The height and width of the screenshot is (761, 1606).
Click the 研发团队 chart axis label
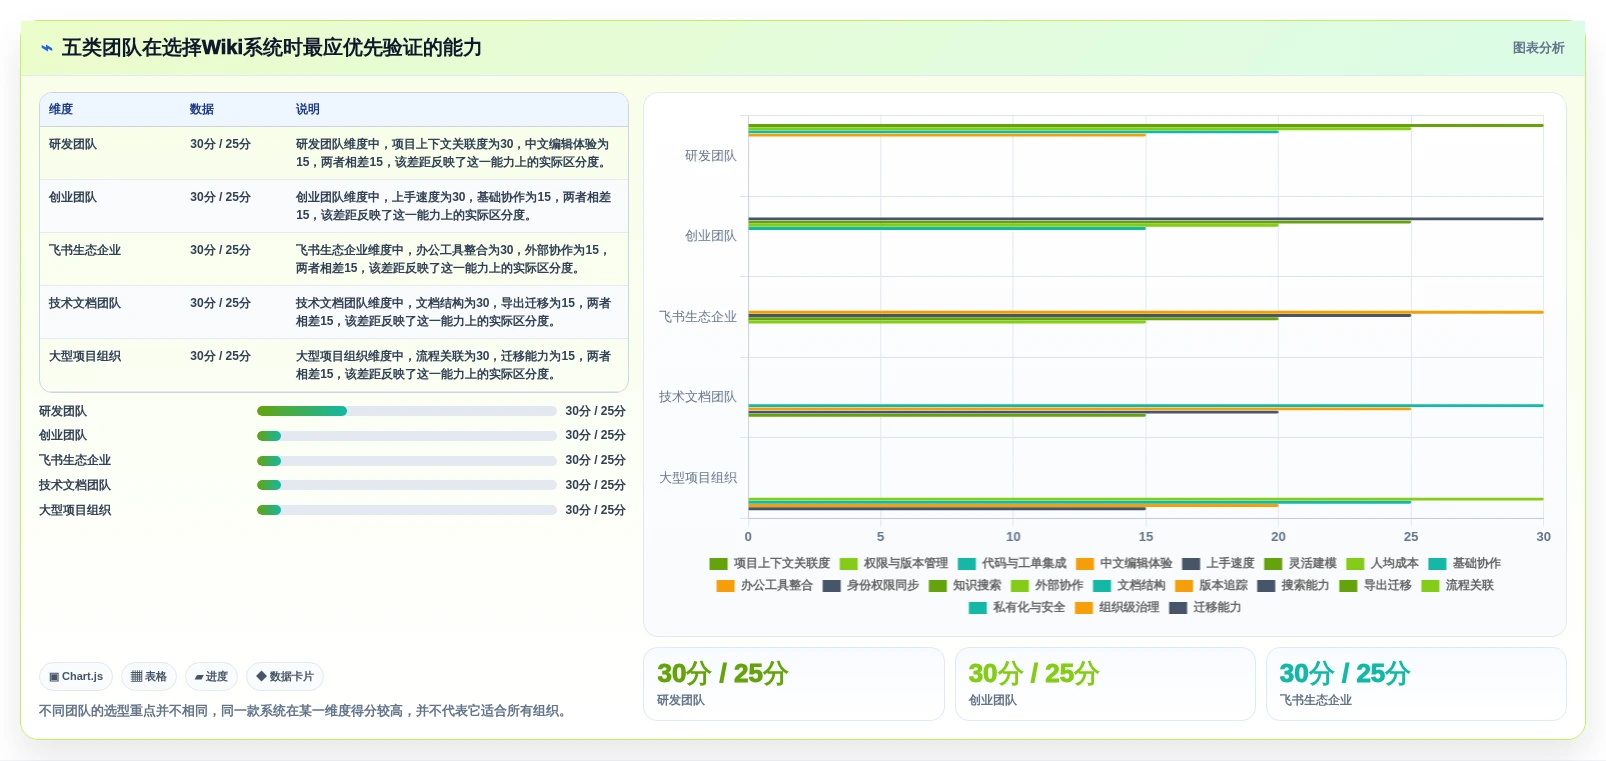(711, 156)
